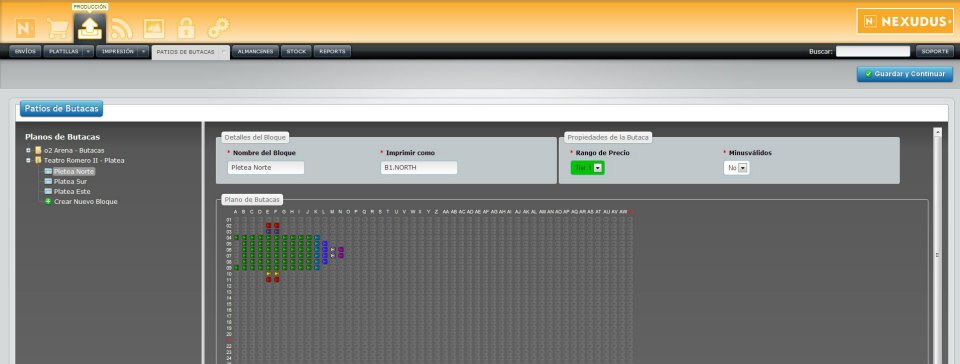The width and height of the screenshot is (960, 364).
Task: Open the shopping cart section icon
Action: click(x=58, y=28)
